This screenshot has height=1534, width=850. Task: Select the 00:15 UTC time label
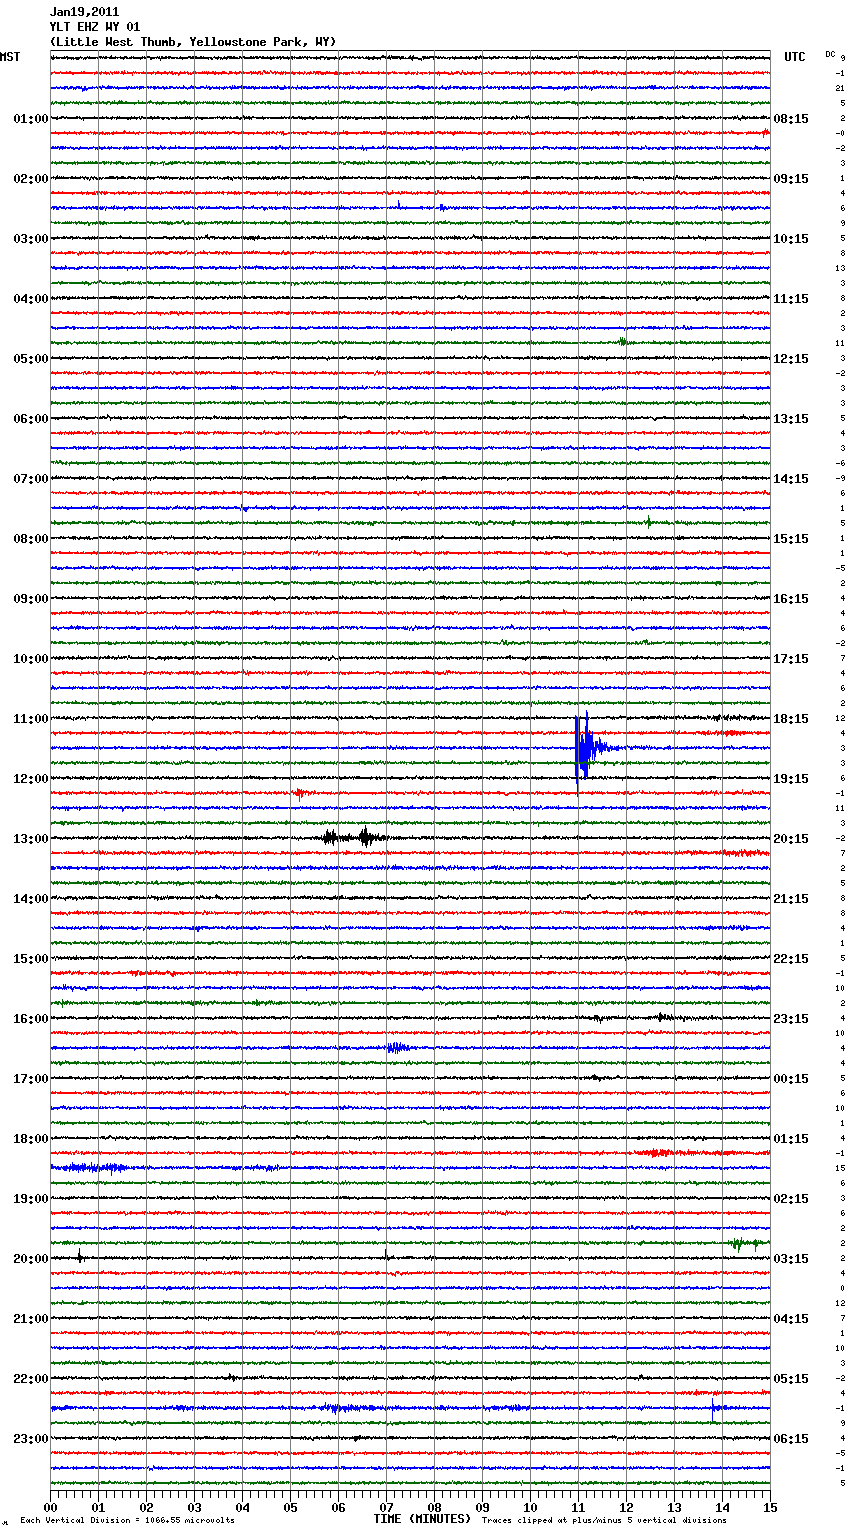(791, 1079)
